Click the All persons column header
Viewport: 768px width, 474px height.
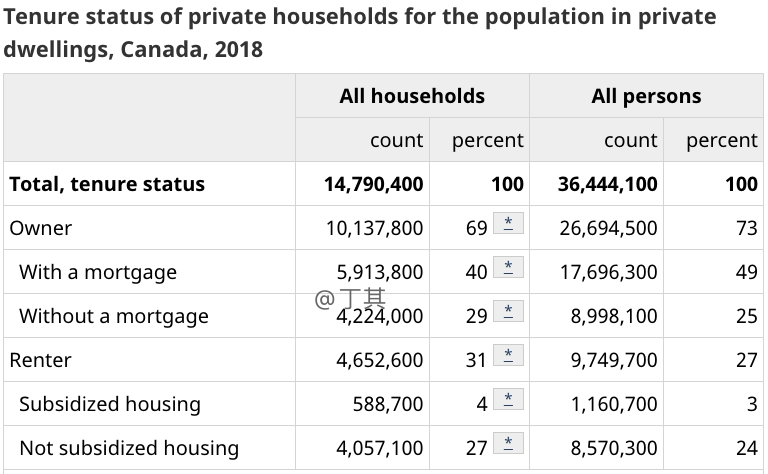[646, 96]
